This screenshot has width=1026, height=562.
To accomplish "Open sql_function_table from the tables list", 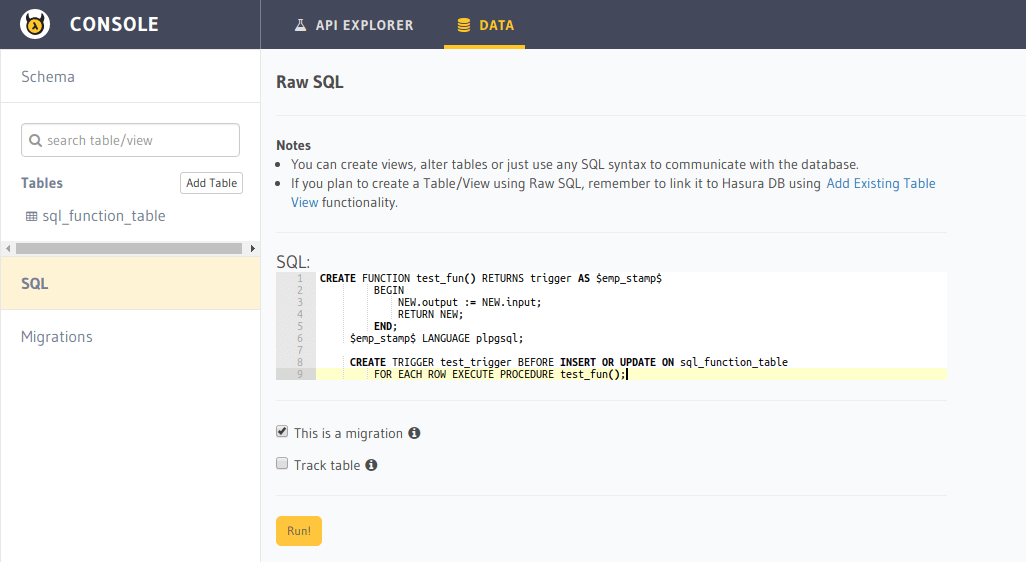I will click(x=103, y=216).
